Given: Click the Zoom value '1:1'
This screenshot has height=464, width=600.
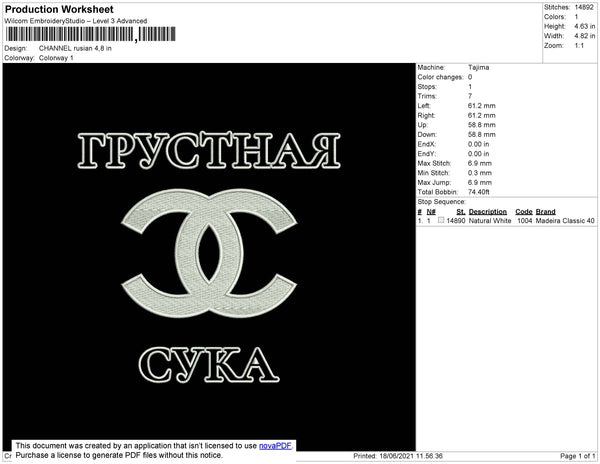Looking at the screenshot, I should pos(579,46).
